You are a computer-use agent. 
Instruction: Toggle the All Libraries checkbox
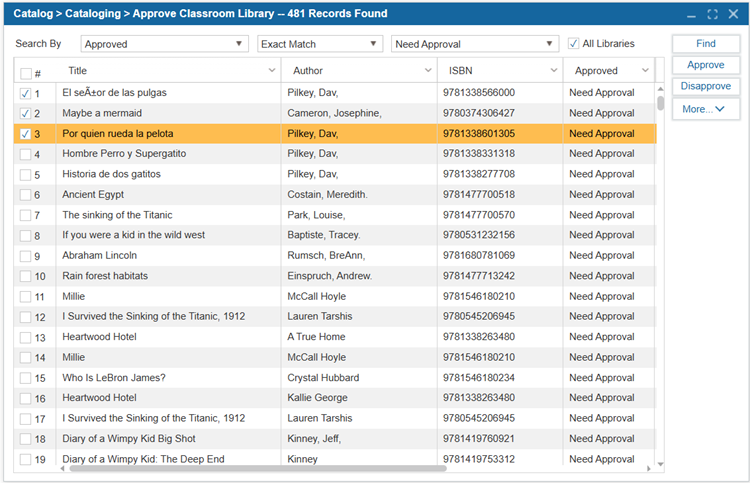(573, 44)
